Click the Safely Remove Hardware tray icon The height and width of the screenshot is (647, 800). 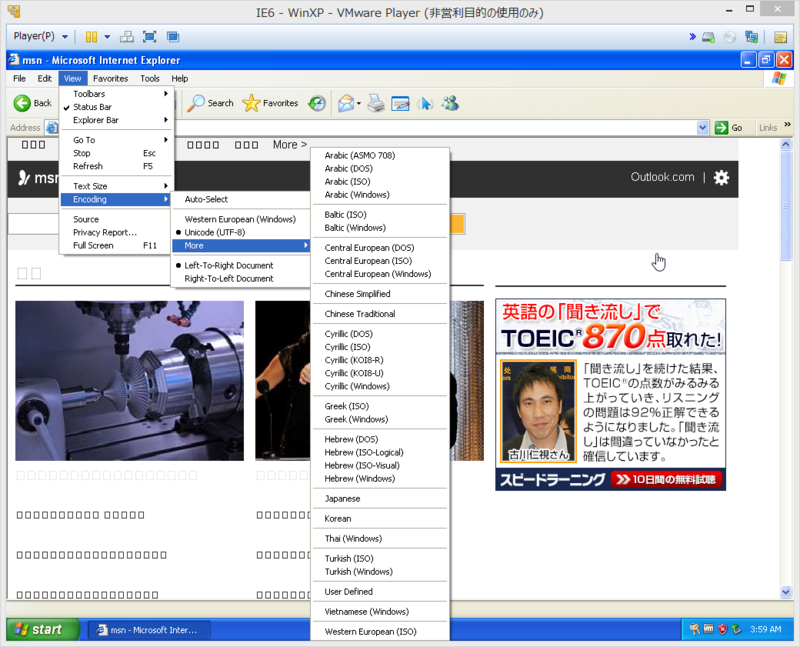(736, 629)
